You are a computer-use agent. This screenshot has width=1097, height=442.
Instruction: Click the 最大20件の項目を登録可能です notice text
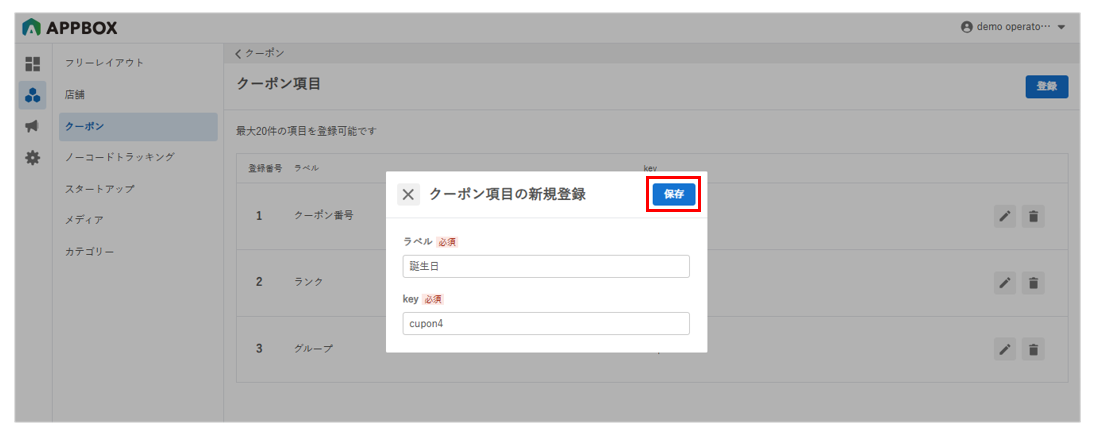pos(306,131)
